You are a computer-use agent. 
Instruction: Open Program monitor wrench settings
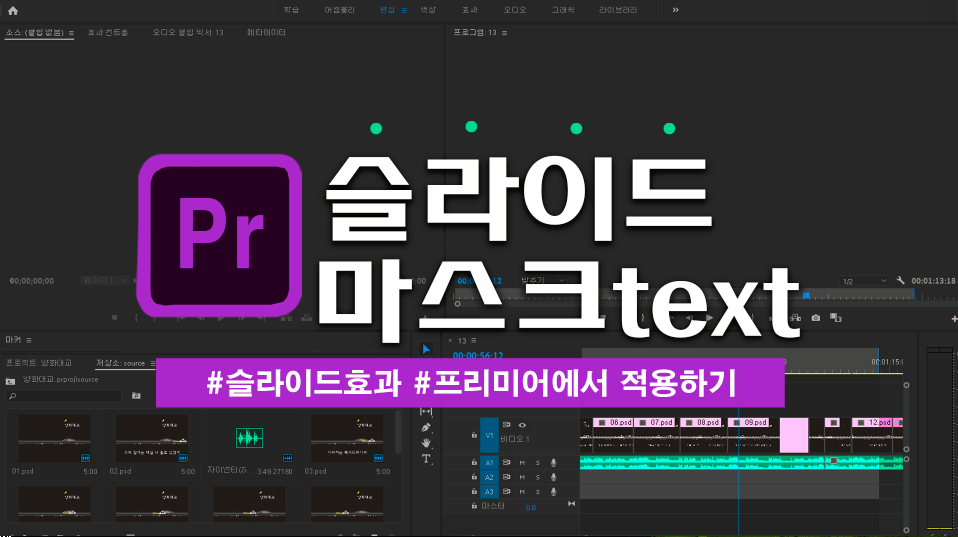pyautogui.click(x=900, y=280)
